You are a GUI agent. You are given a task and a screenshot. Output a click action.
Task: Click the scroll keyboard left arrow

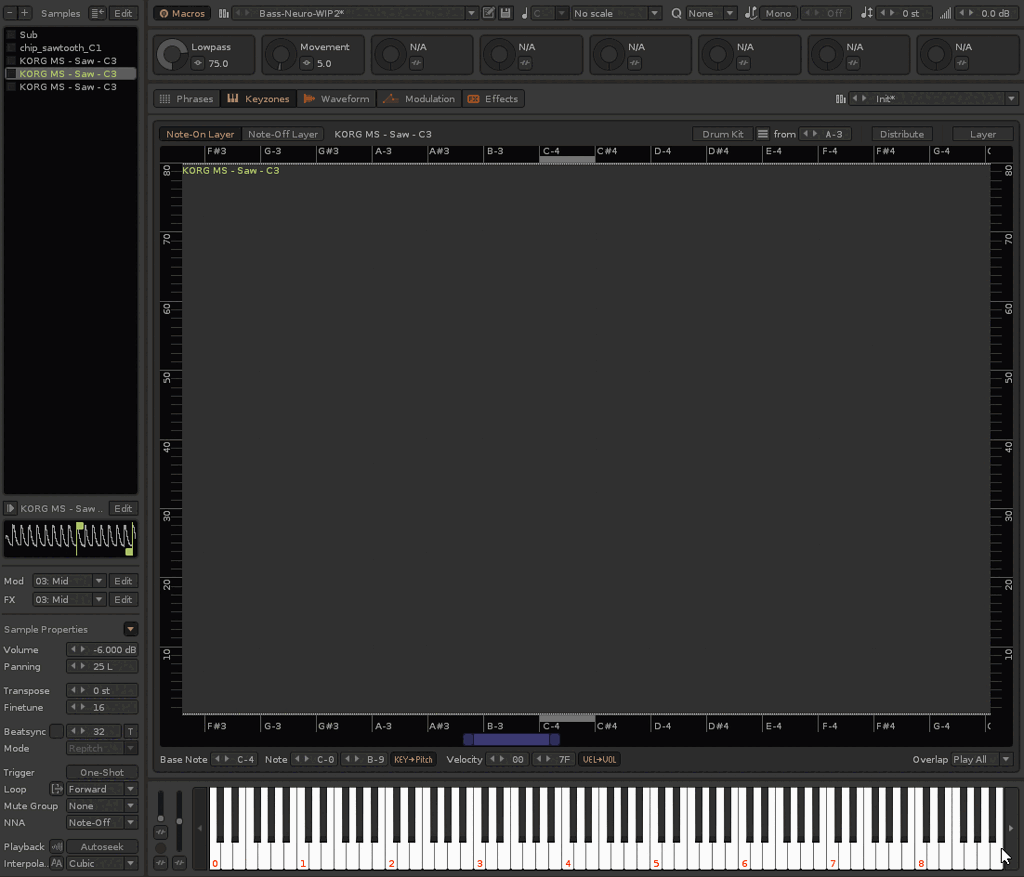200,828
